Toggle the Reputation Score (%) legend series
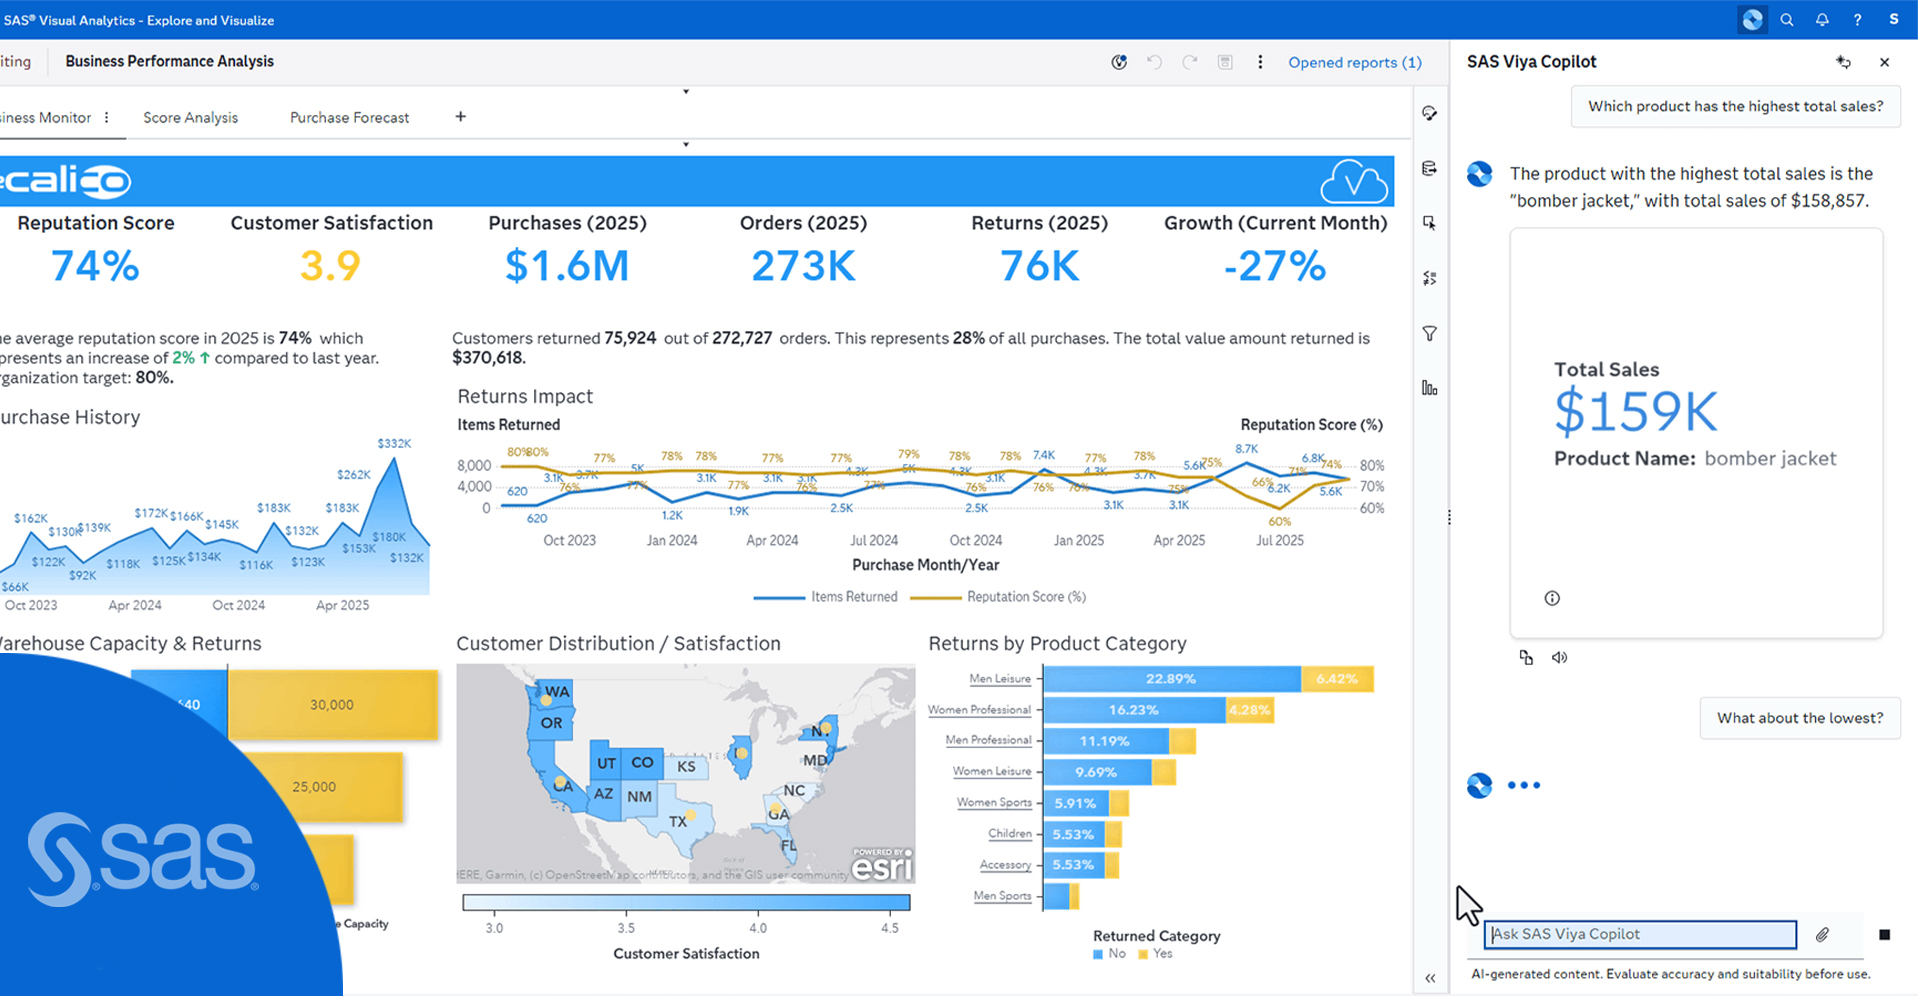 (999, 597)
